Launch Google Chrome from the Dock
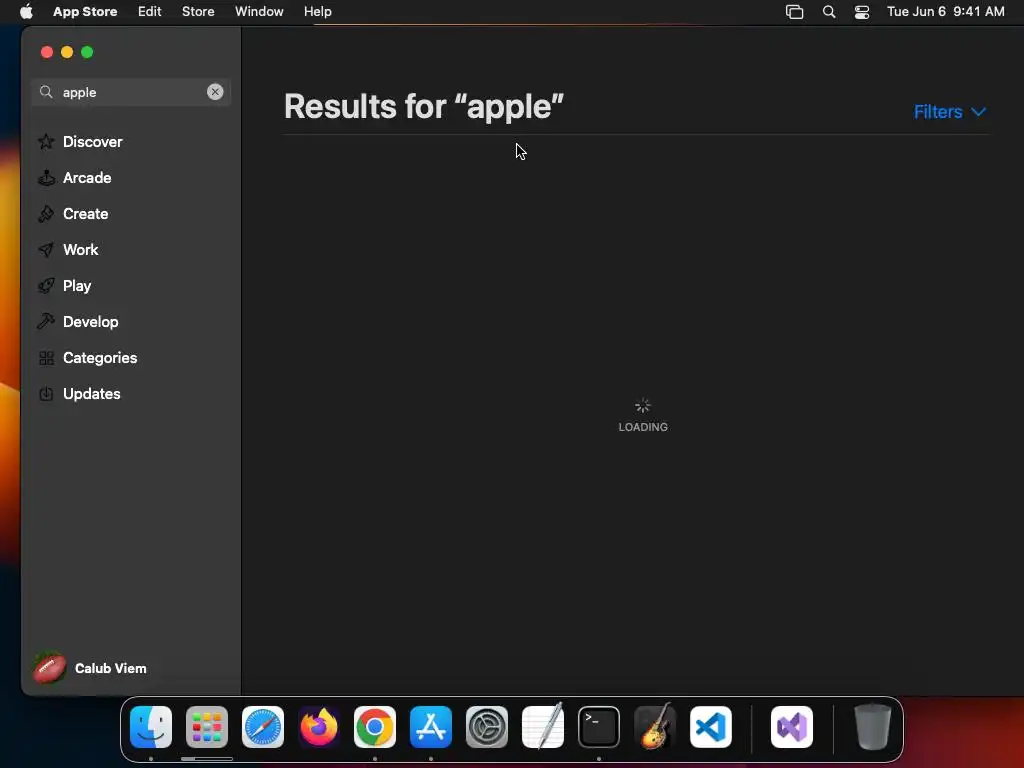Screen dimensions: 1024x768 375,727
